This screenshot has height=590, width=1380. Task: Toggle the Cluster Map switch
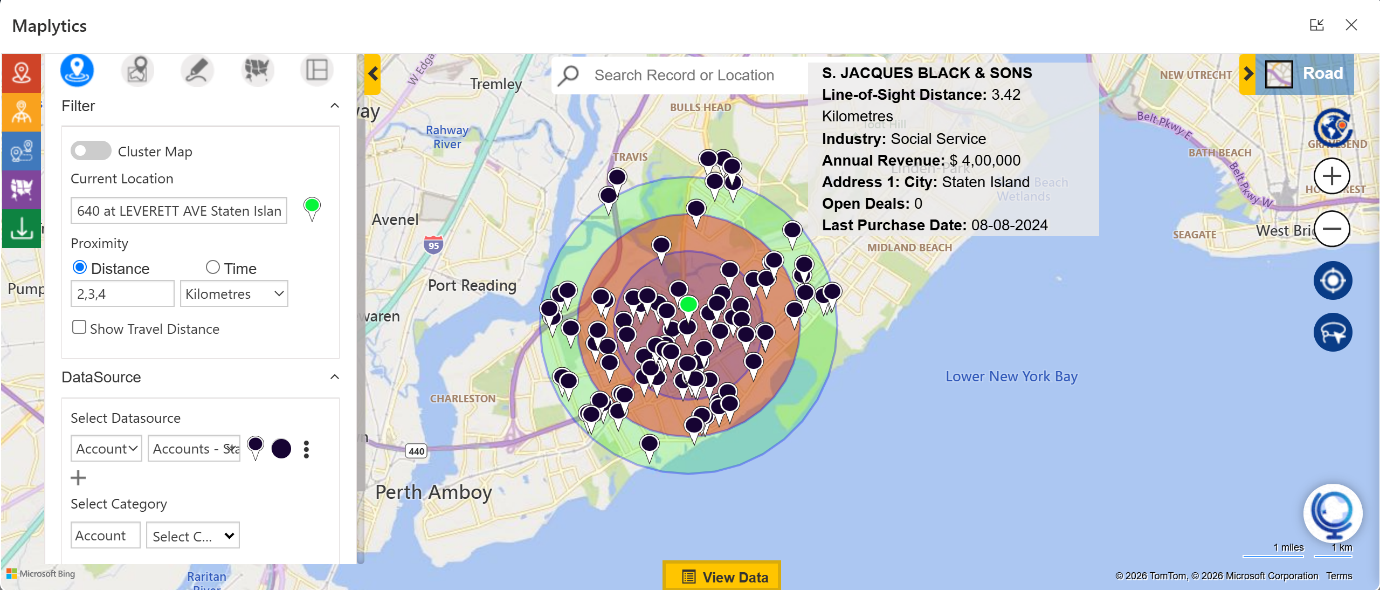91,151
